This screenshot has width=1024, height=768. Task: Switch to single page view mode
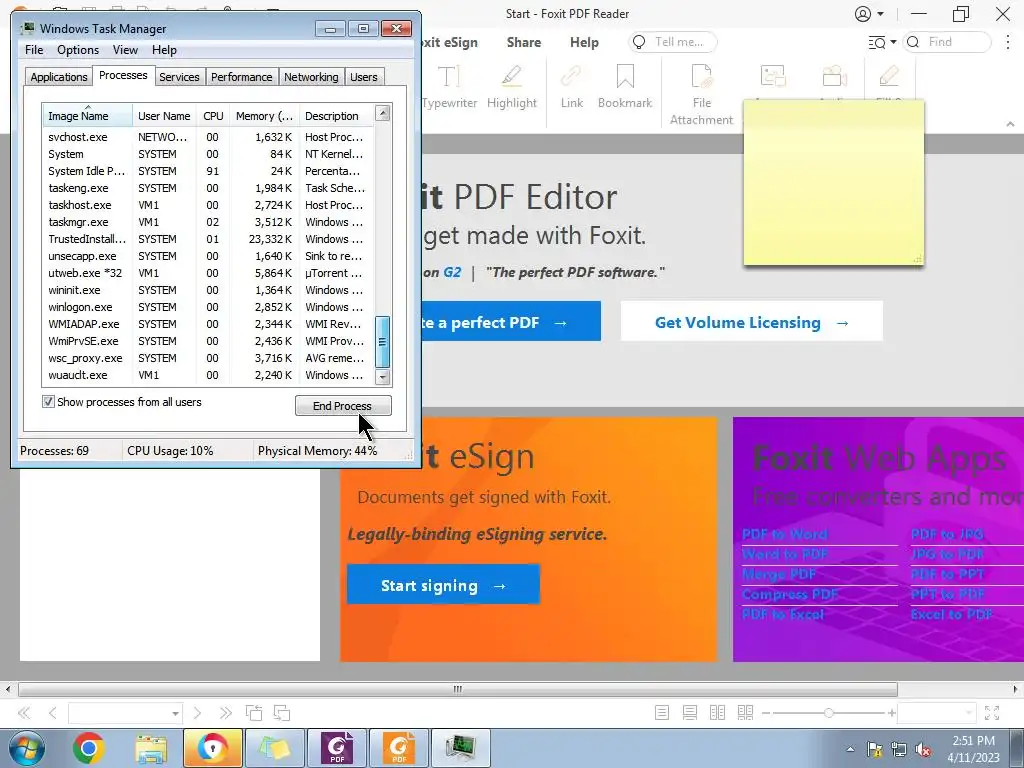coord(662,713)
